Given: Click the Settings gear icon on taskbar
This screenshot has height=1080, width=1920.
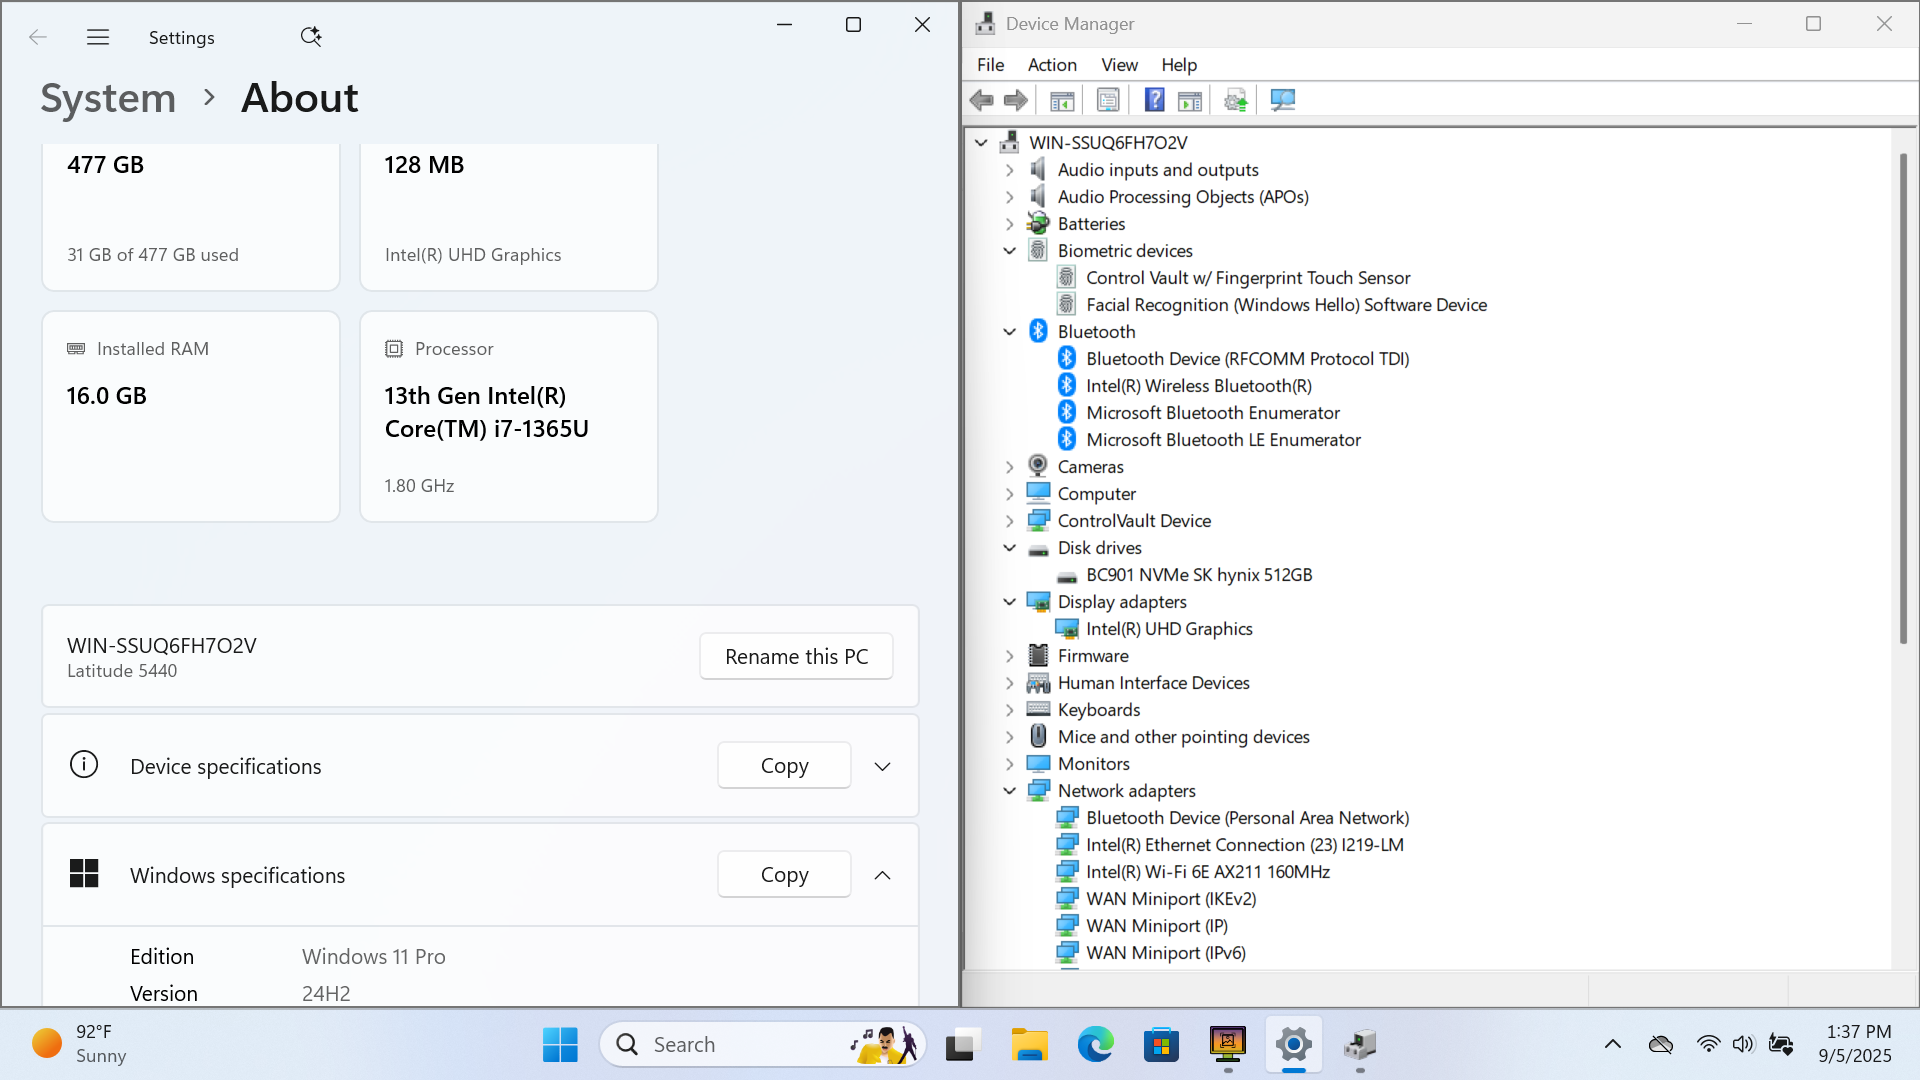Looking at the screenshot, I should coord(1294,1045).
